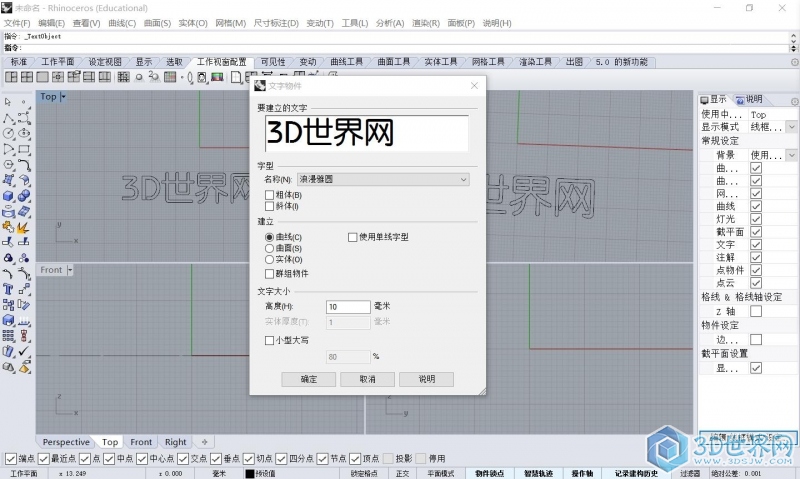The image size is (800, 479).
Task: Click the 确定 OK button
Action: coord(309,379)
